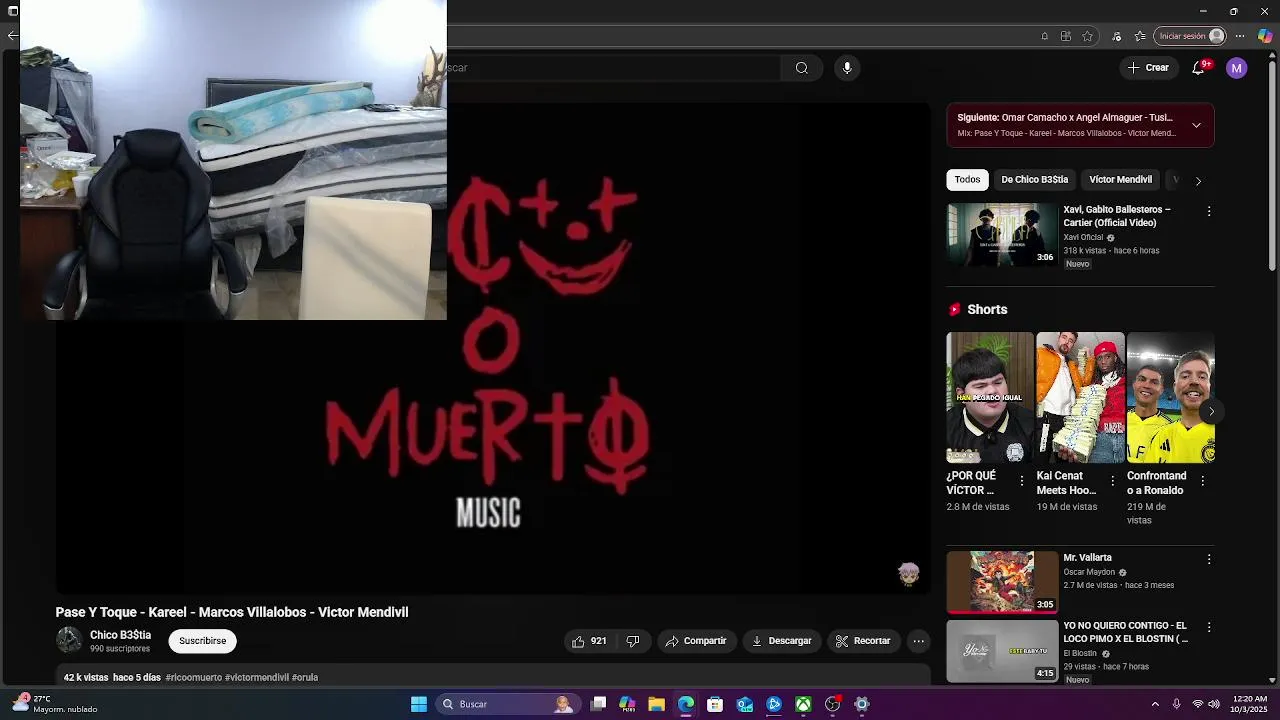The height and width of the screenshot is (720, 1280).
Task: Like the video with 921 likes
Action: tap(589, 641)
